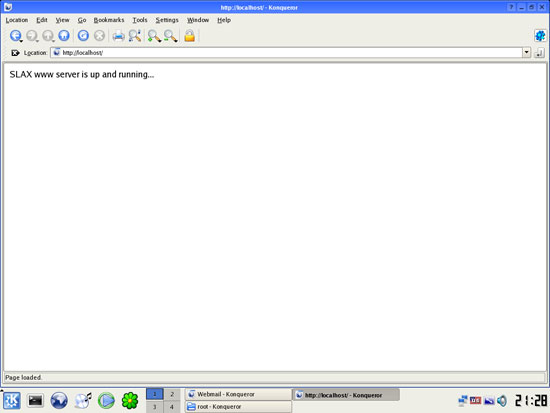Switch to virtual desktop 1

[154, 394]
